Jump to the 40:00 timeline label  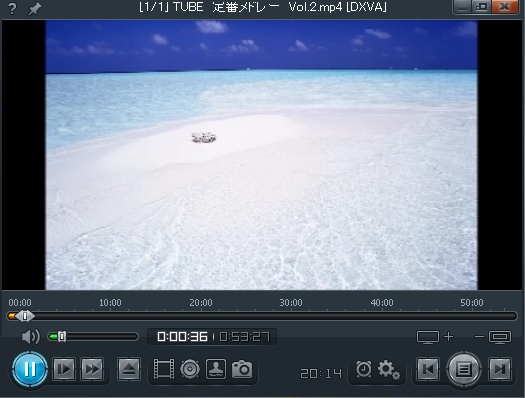382,303
